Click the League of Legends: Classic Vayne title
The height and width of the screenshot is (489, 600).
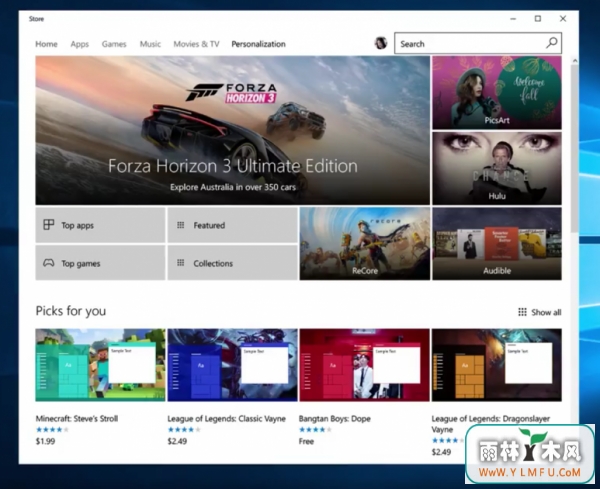pos(227,419)
